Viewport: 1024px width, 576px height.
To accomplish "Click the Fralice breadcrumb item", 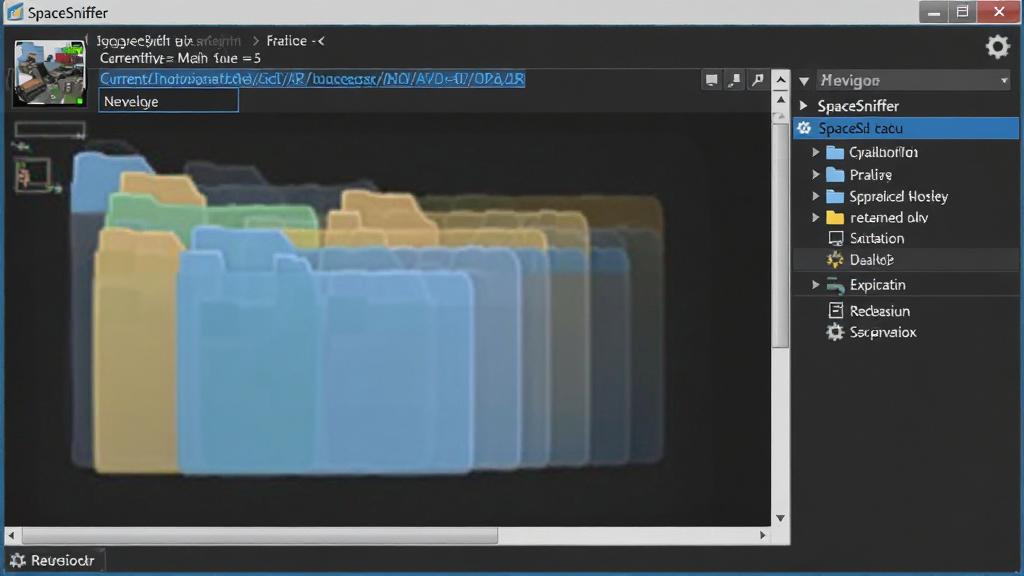I will [x=287, y=40].
